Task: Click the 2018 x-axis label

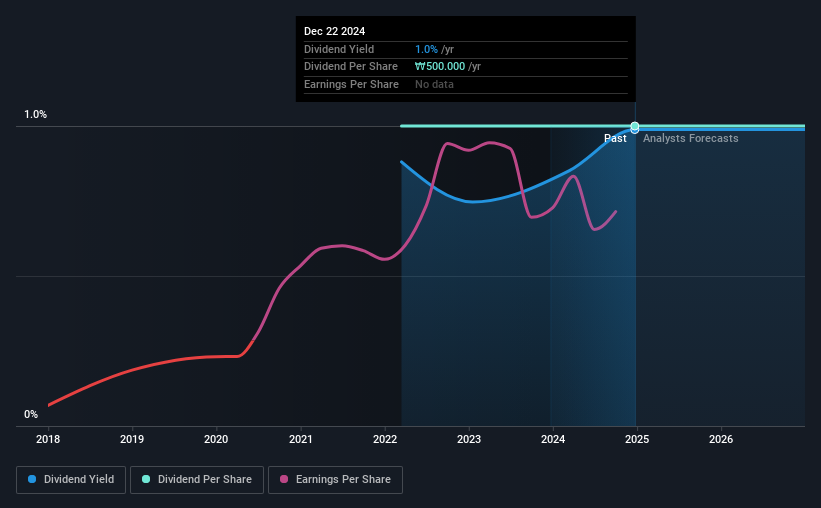Action: pyautogui.click(x=48, y=439)
